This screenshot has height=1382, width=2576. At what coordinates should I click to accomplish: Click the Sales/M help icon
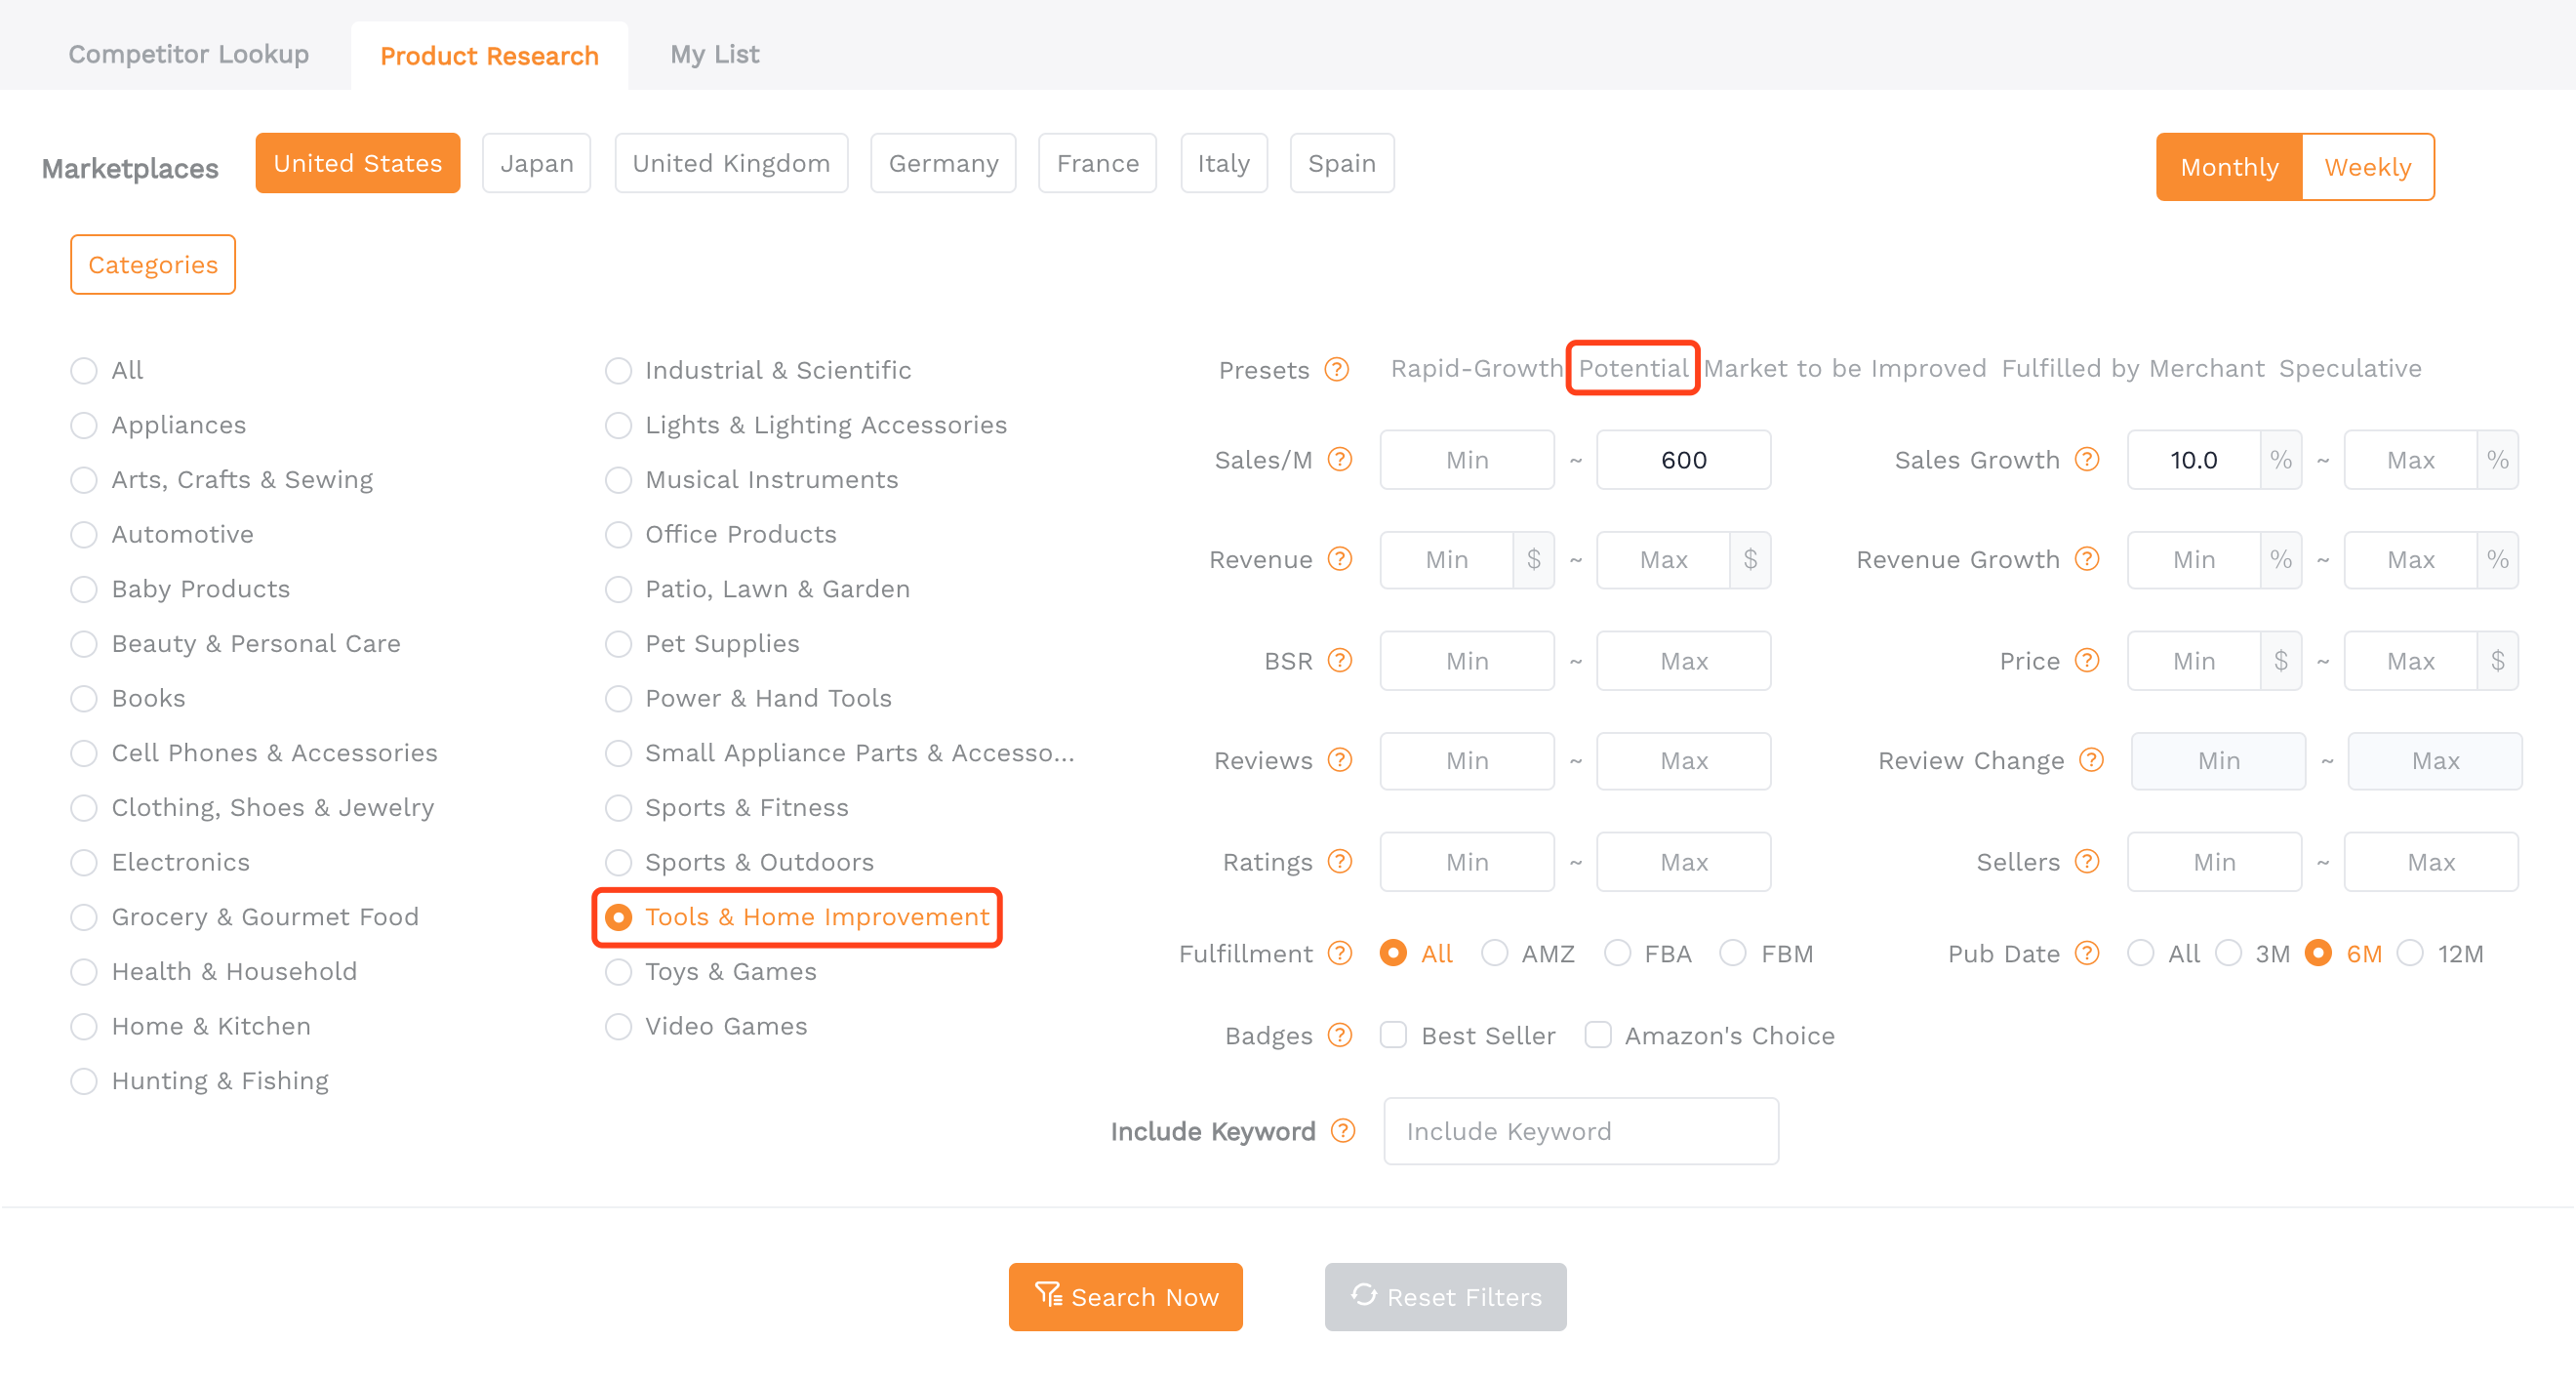click(x=1340, y=460)
